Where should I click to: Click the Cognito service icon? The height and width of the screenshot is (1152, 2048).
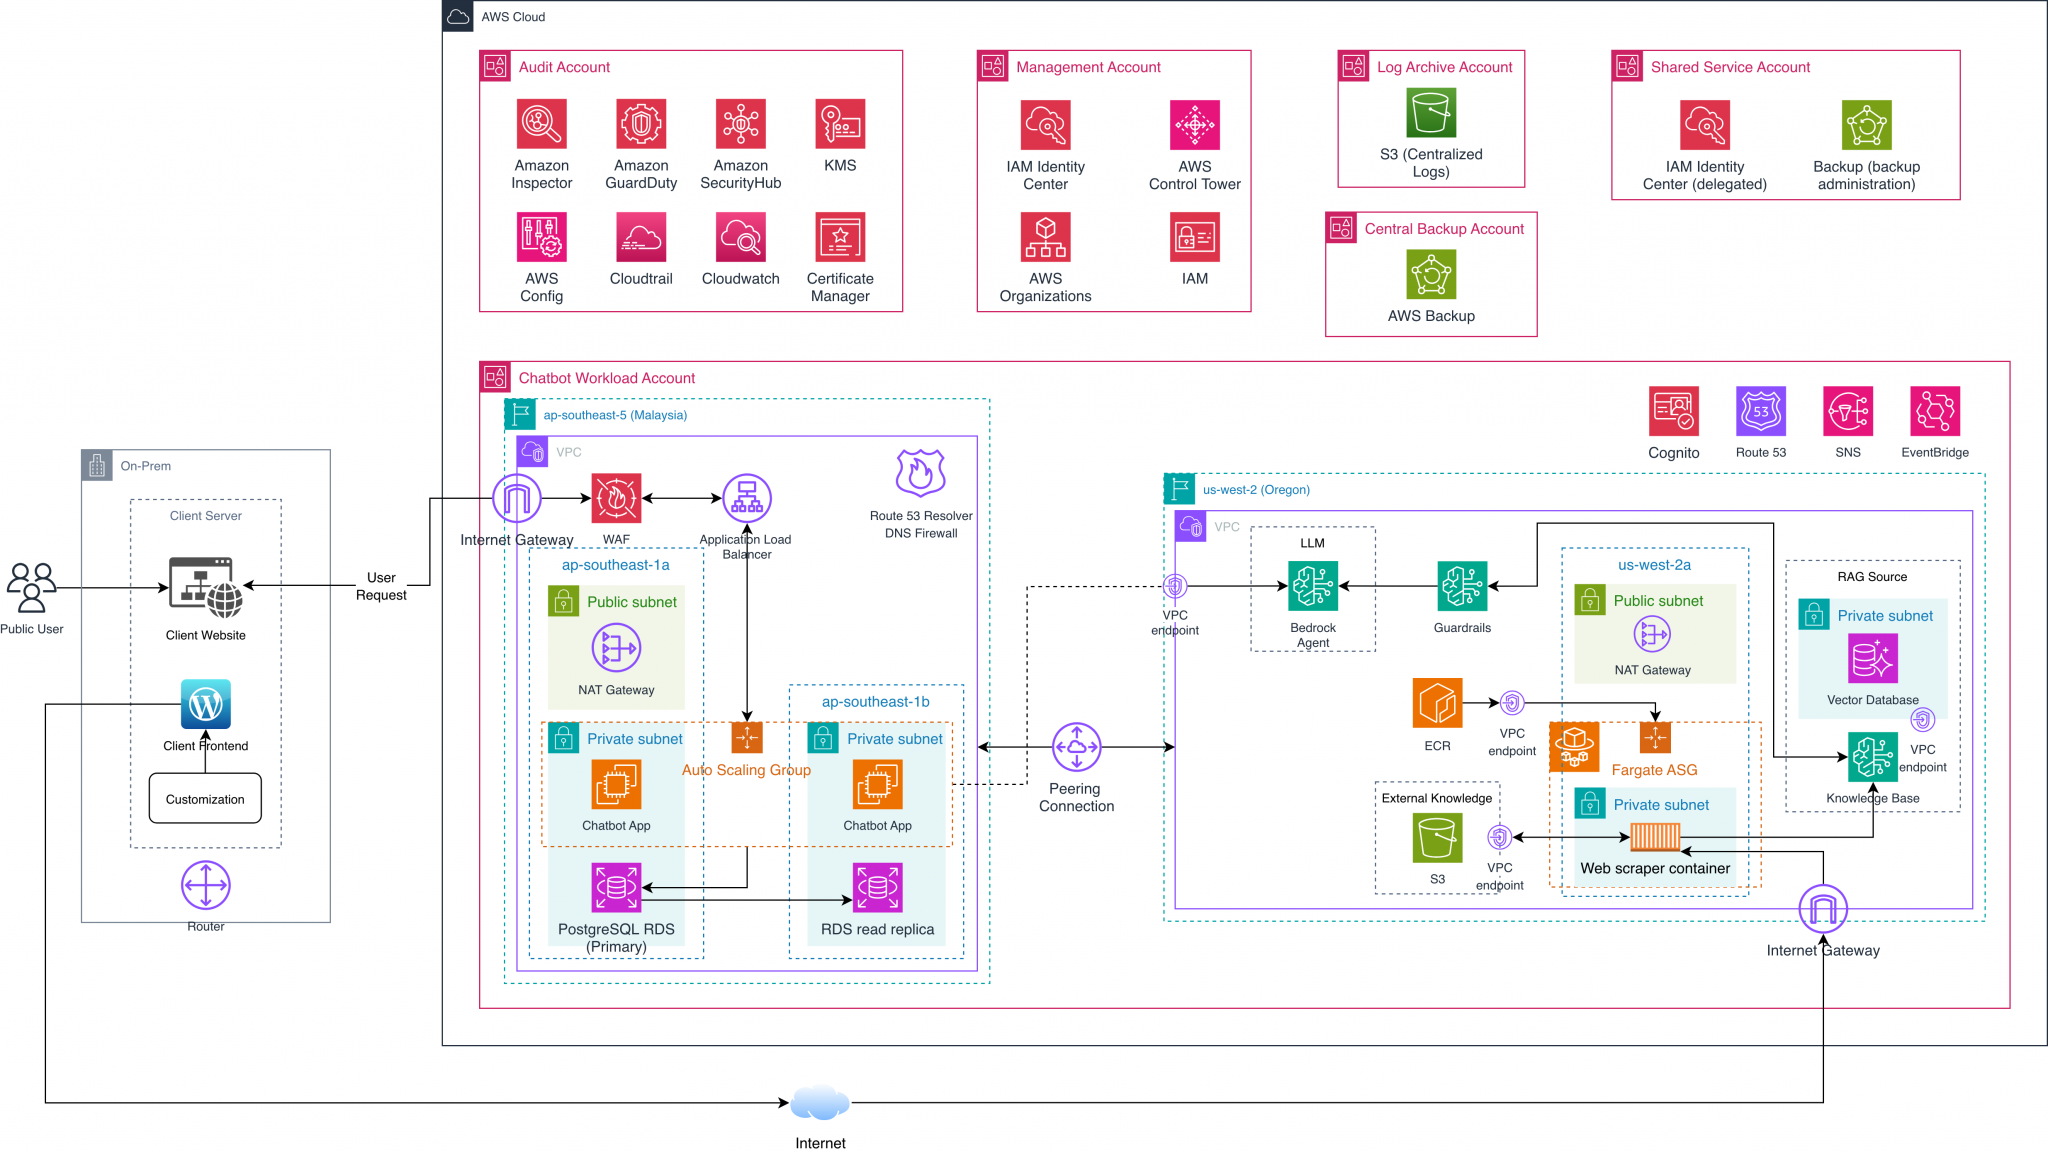1673,411
